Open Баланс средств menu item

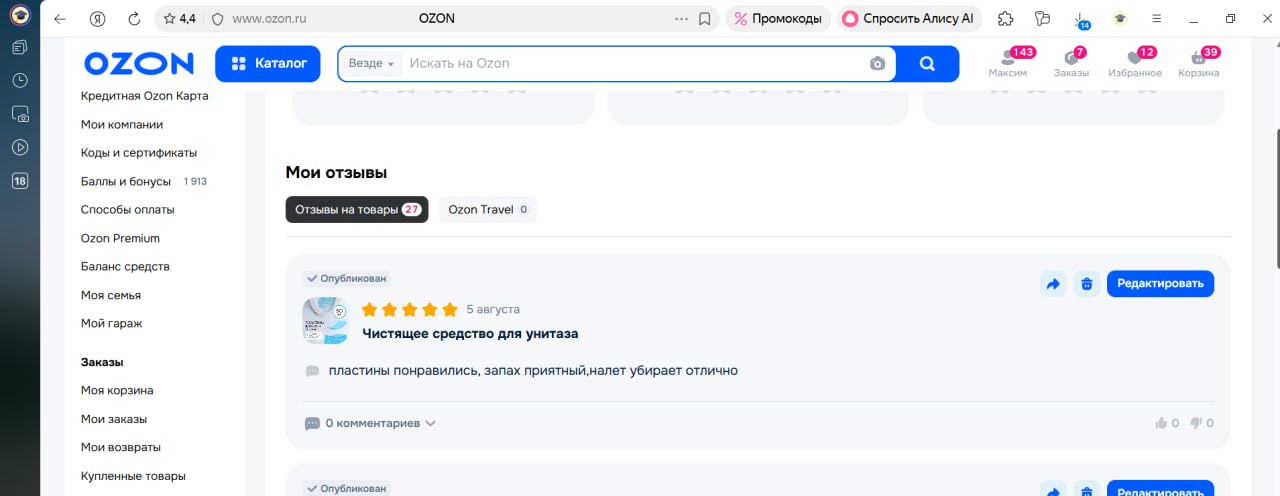click(x=125, y=266)
